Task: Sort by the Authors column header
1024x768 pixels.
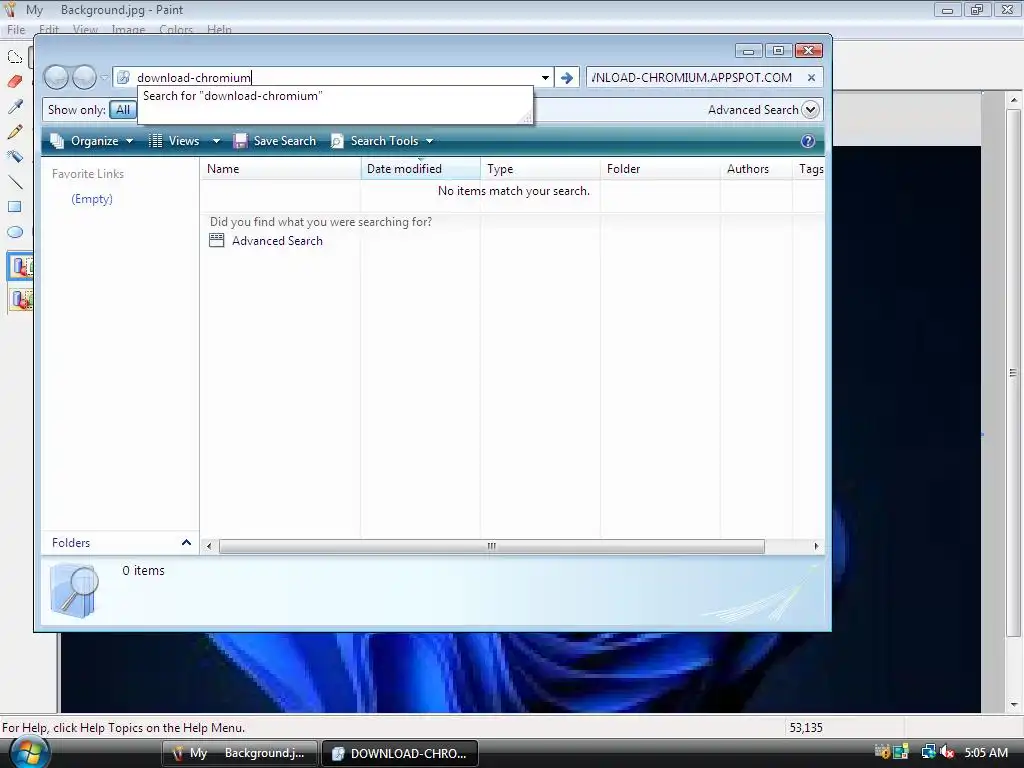Action: (x=756, y=169)
